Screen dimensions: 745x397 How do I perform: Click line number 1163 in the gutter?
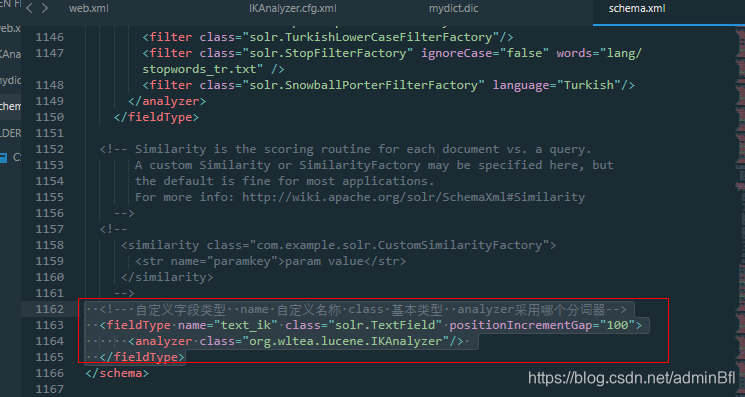coord(49,325)
